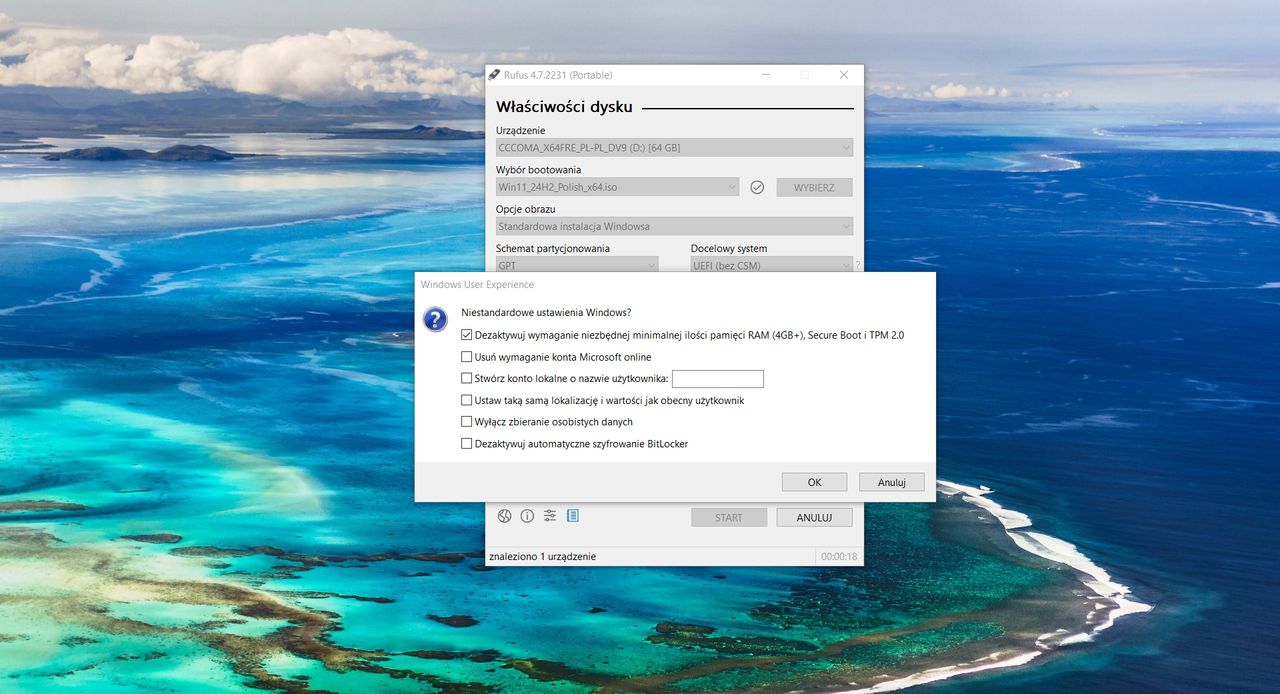Open the Rufus about info icon
Image resolution: width=1280 pixels, height=694 pixels.
(527, 516)
